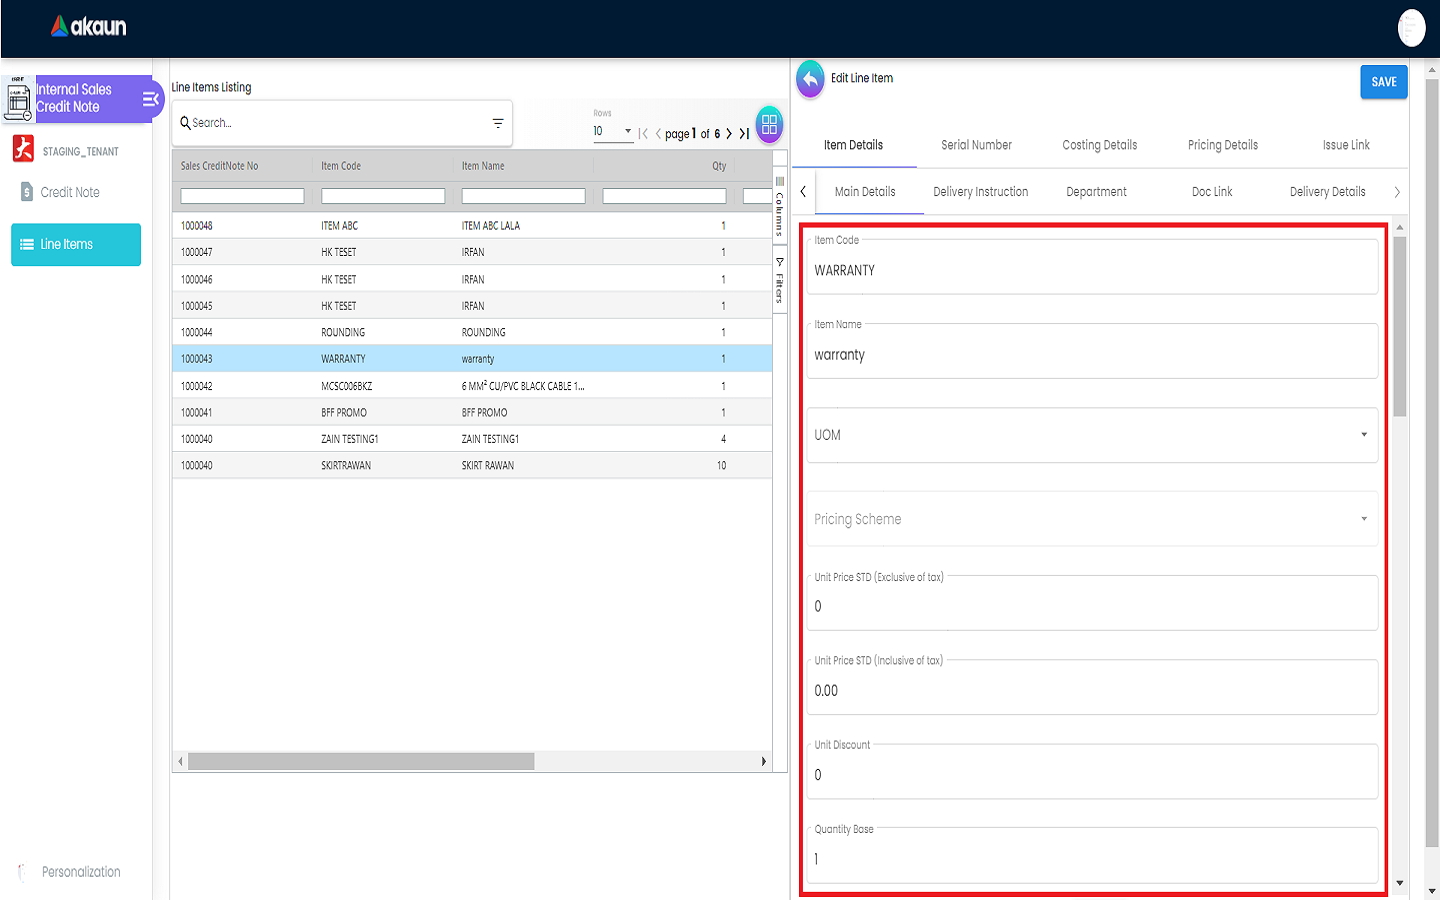The height and width of the screenshot is (900, 1440).
Task: Open the Pricing Scheme dropdown
Action: (1363, 519)
